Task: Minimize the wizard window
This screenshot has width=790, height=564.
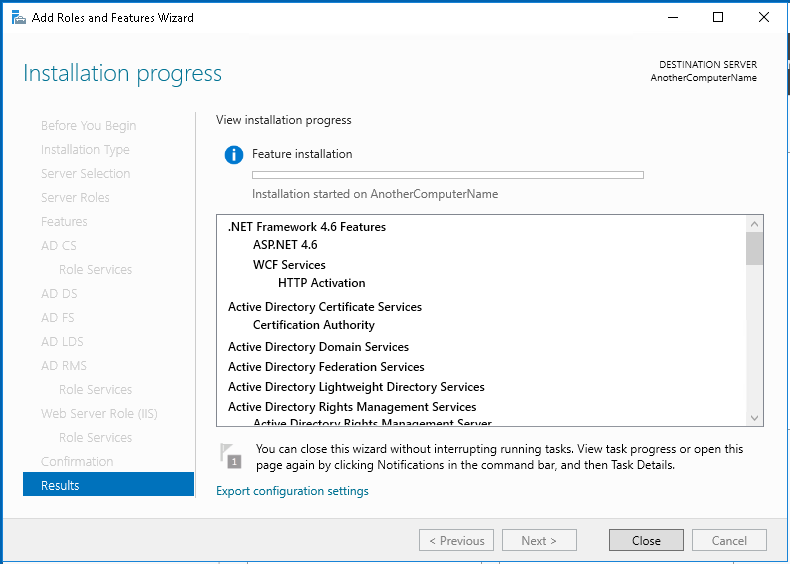Action: tap(672, 17)
